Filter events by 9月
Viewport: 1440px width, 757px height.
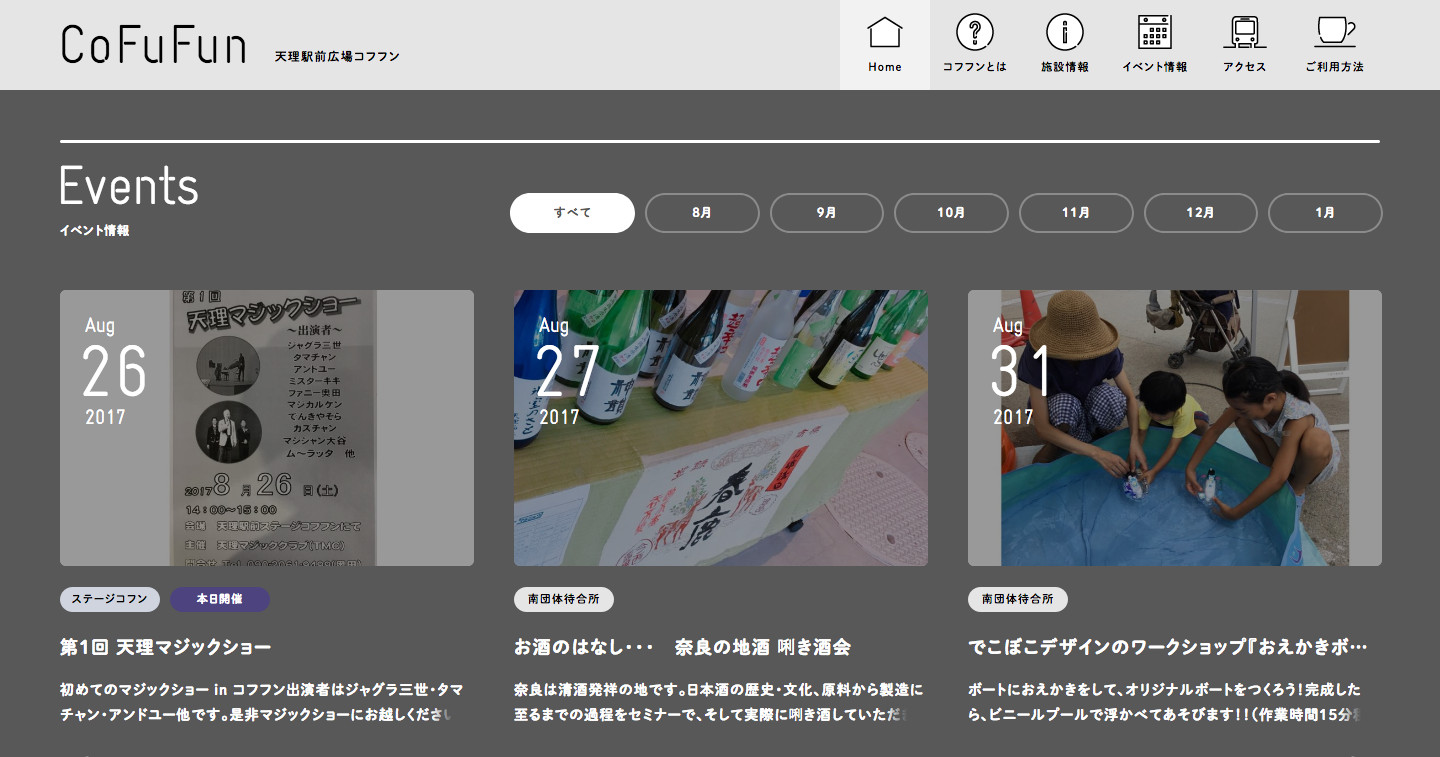826,213
